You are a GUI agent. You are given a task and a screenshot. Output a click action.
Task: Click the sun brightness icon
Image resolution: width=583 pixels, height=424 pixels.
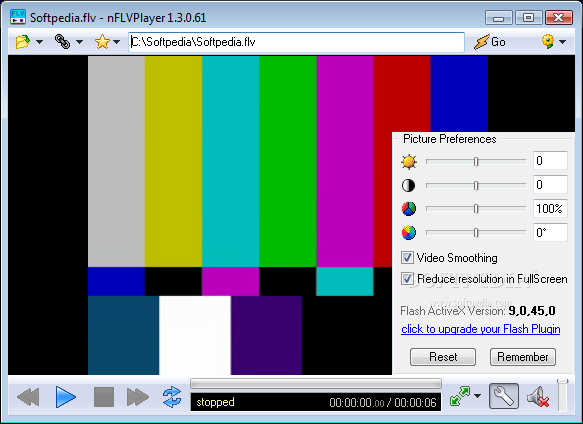click(409, 162)
